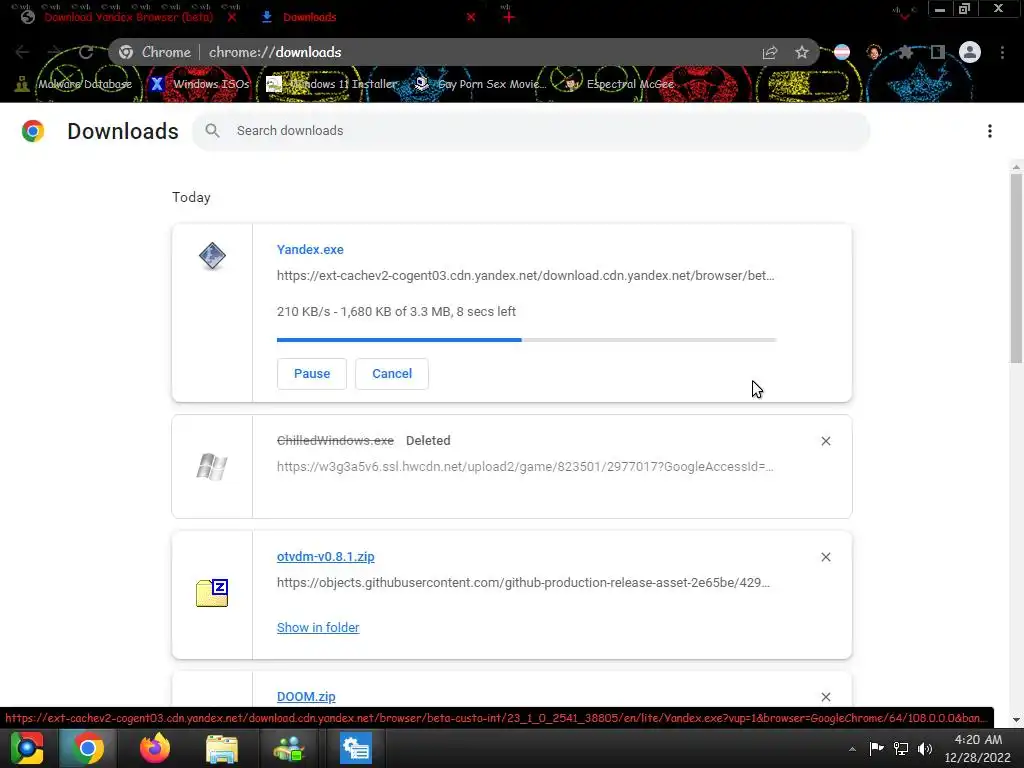Close the Downloads tab
This screenshot has width=1024, height=768.
pyautogui.click(x=471, y=17)
